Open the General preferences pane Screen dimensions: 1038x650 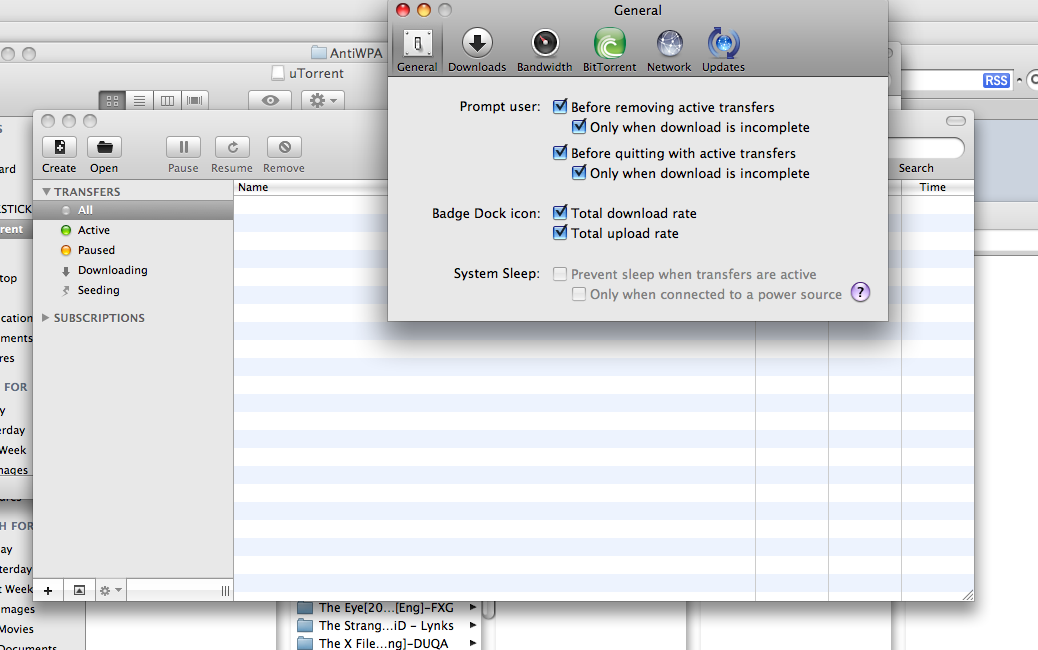pyautogui.click(x=417, y=50)
